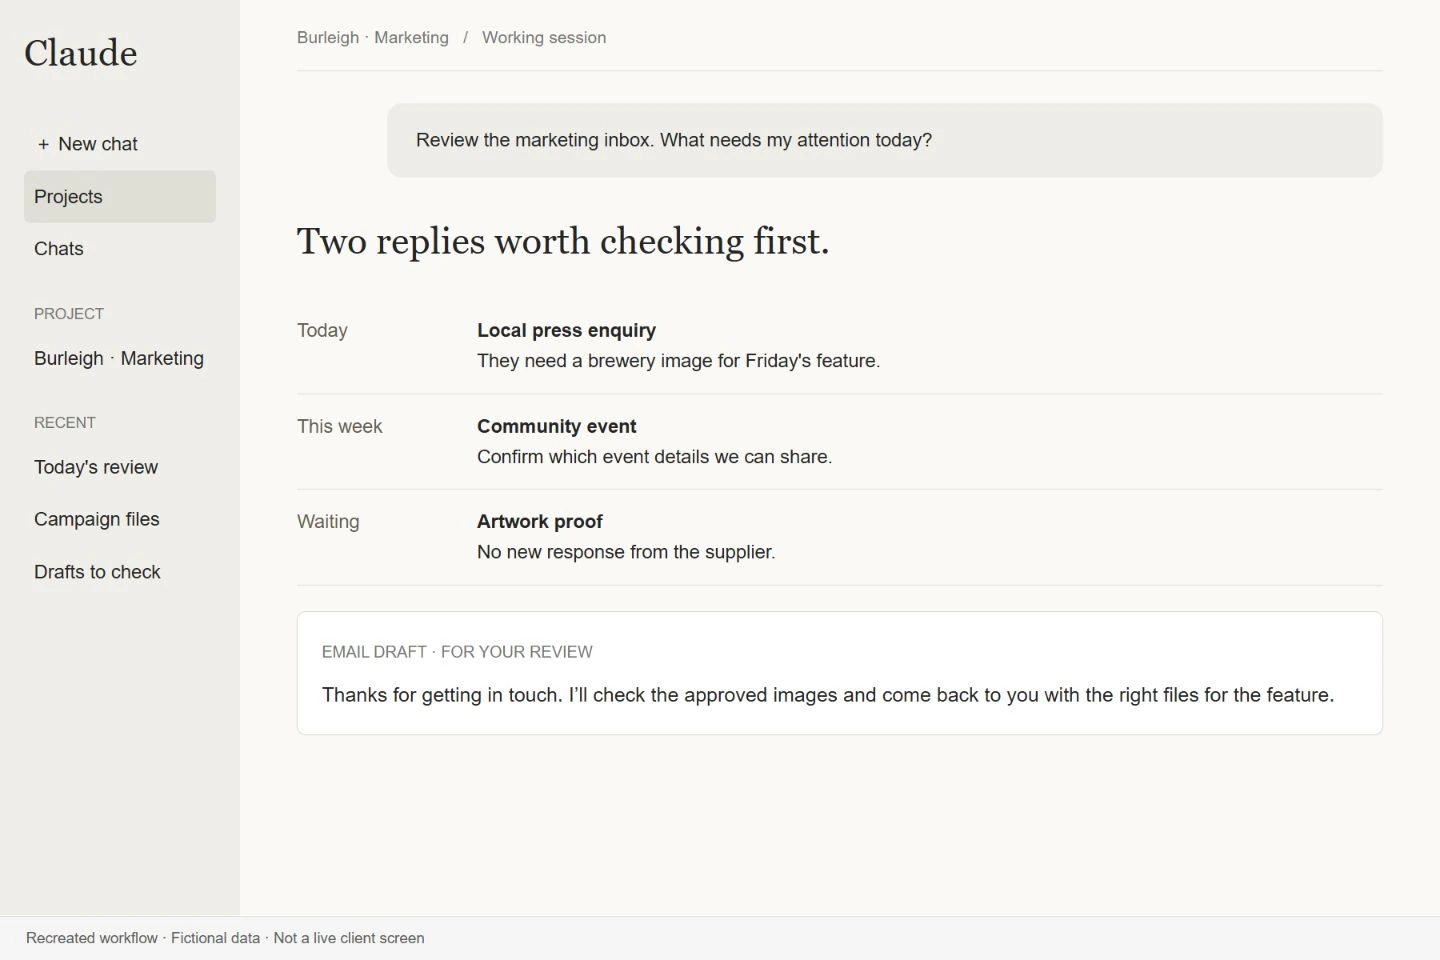This screenshot has width=1440, height=960.
Task: Open Projects in the sidebar
Action: pyautogui.click(x=120, y=196)
